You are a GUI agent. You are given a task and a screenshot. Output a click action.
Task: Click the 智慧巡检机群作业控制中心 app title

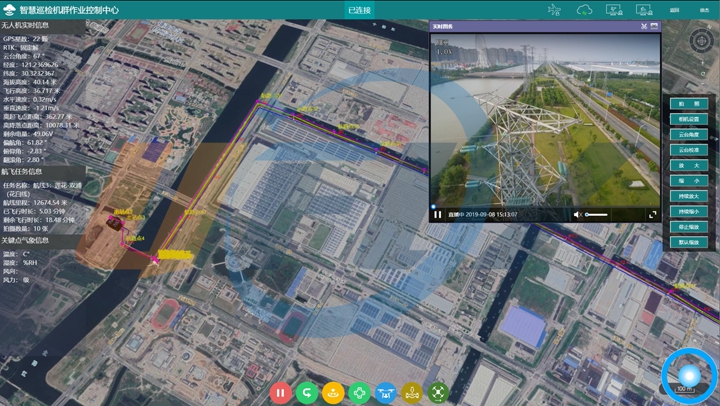(x=69, y=10)
